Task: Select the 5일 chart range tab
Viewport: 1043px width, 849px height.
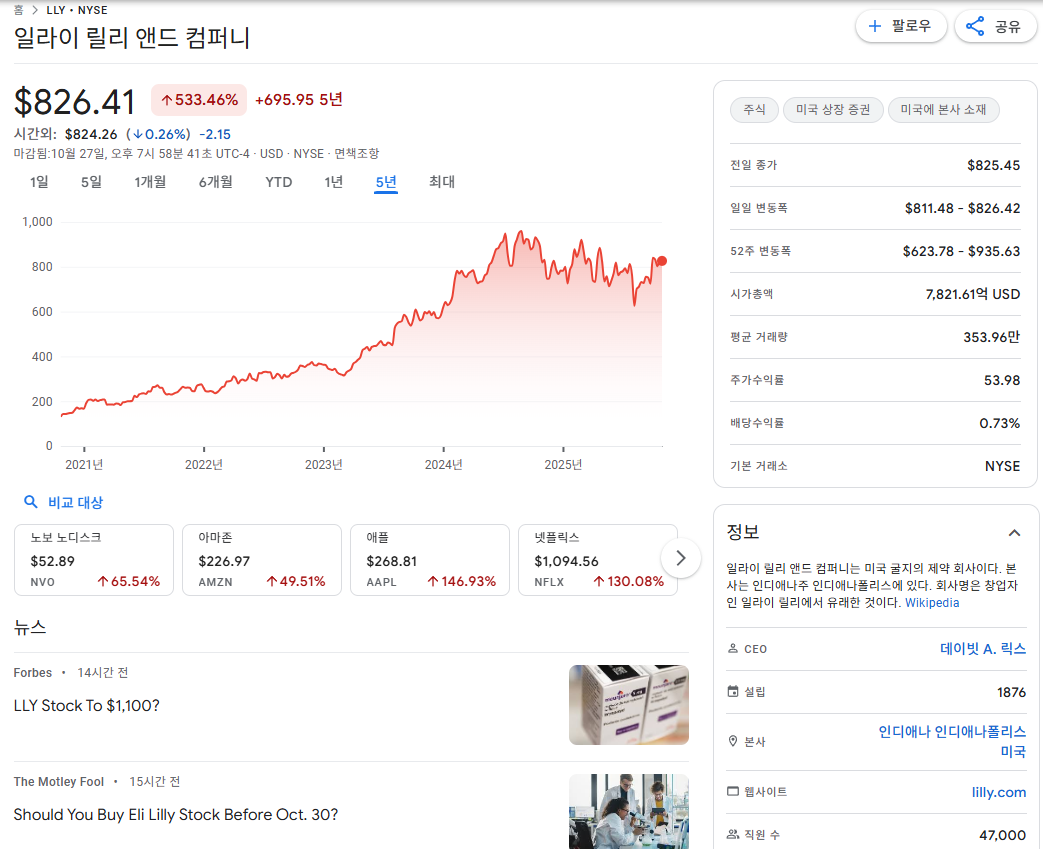Action: pyautogui.click(x=91, y=182)
